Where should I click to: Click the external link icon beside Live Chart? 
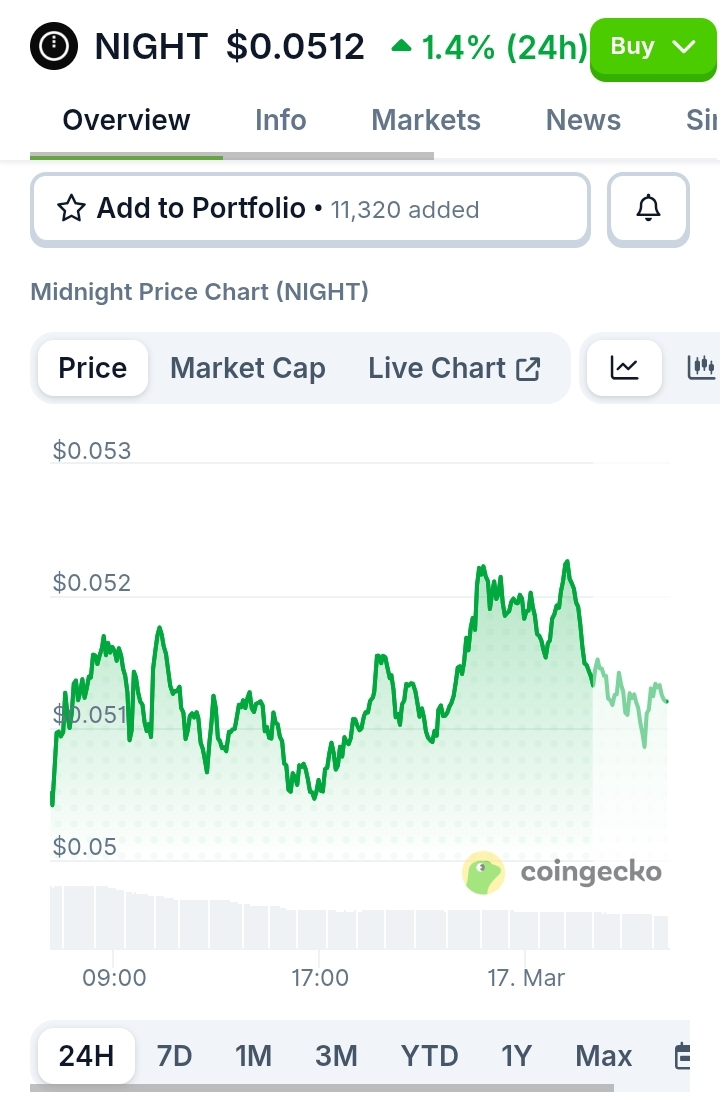coord(528,369)
